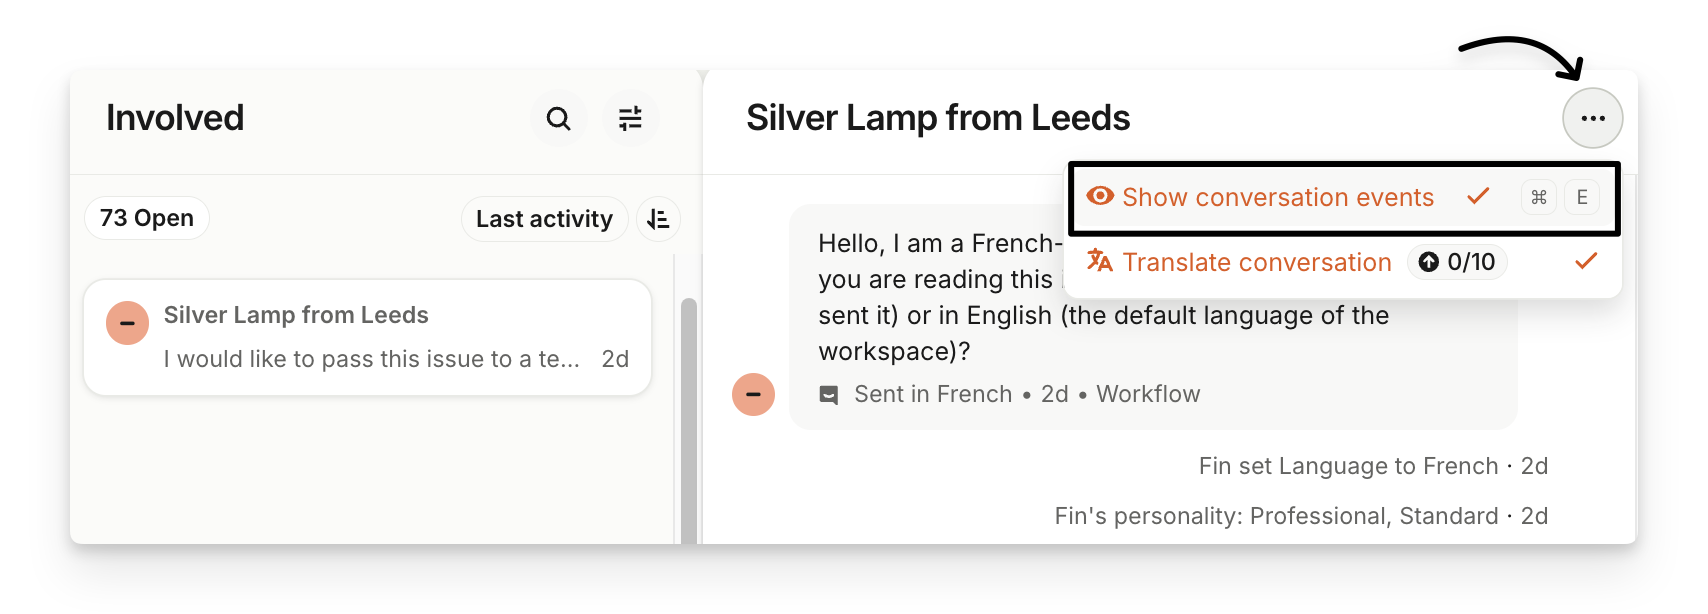Open the Last activity sort dropdown
The image size is (1708, 614).
pos(544,219)
